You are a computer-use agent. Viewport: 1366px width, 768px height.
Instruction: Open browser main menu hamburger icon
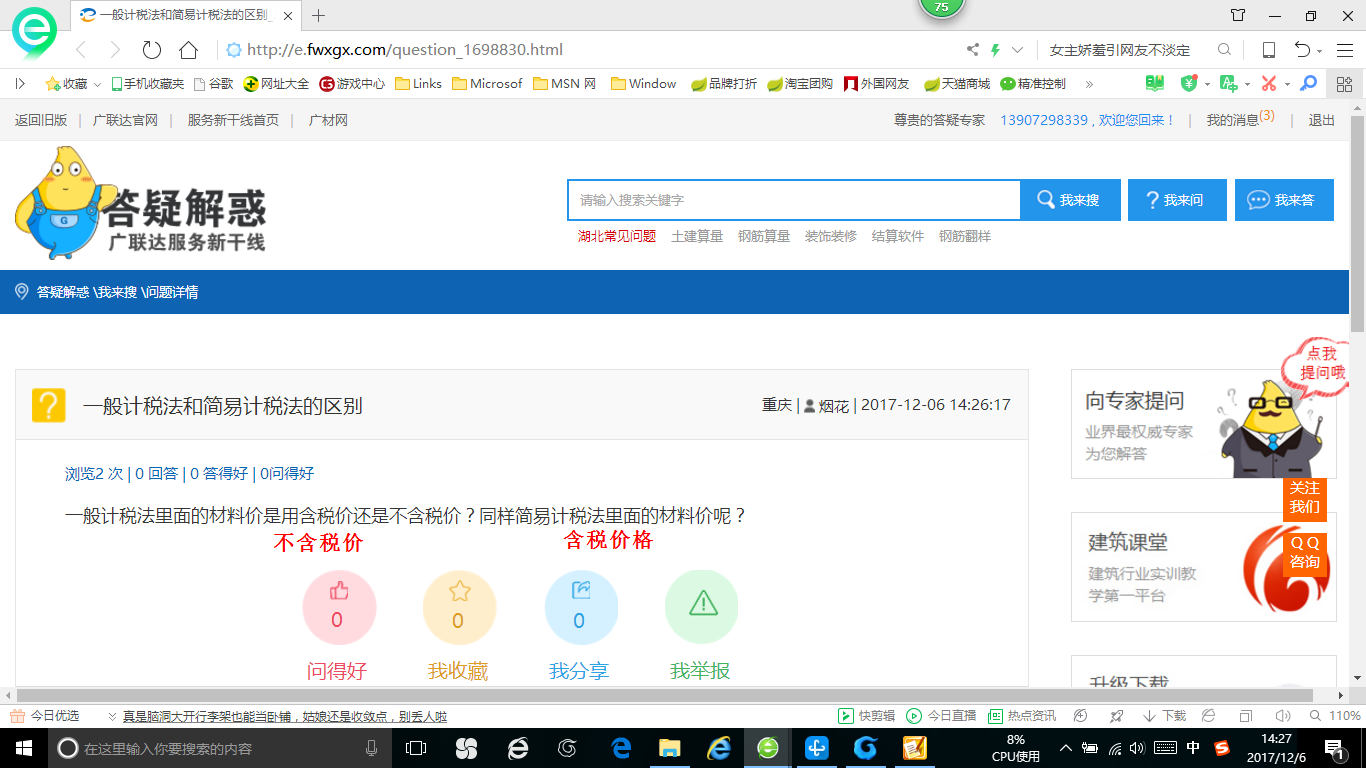tap(1343, 50)
